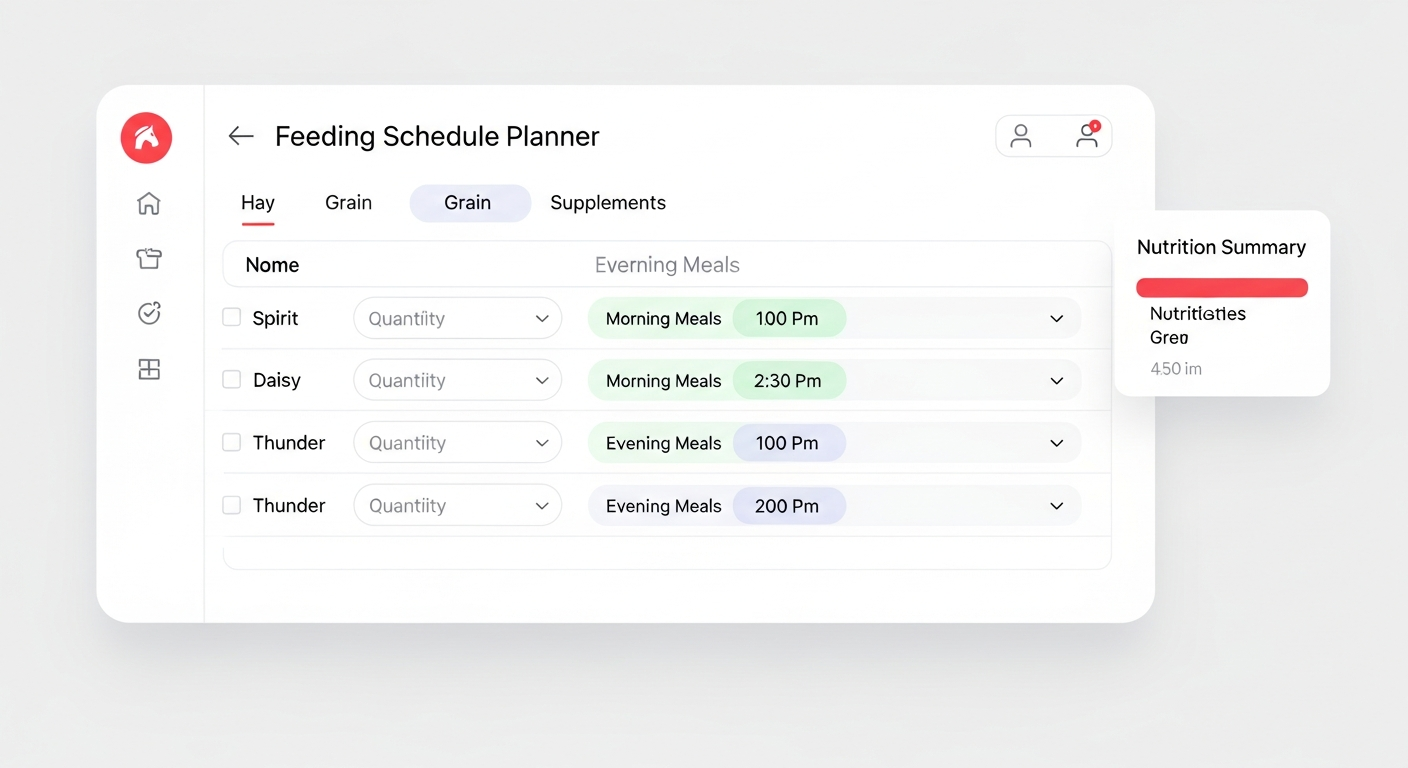Check the Spirit row checkbox

(232, 317)
